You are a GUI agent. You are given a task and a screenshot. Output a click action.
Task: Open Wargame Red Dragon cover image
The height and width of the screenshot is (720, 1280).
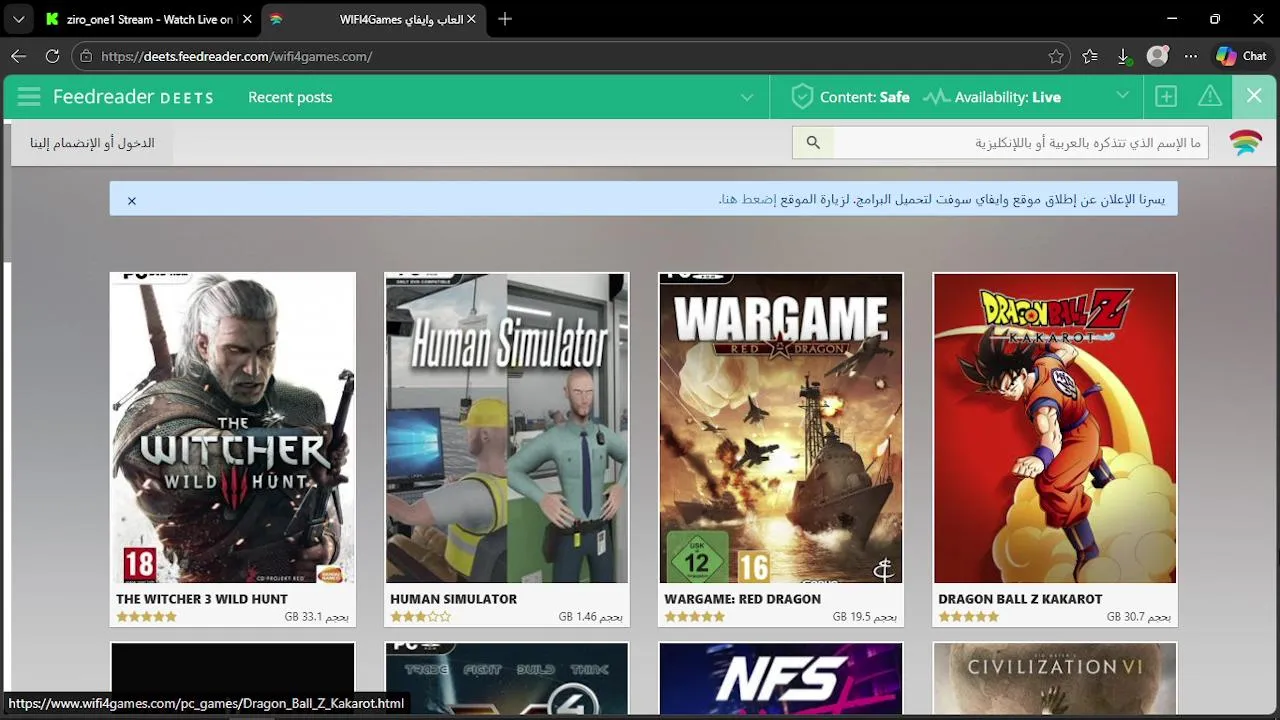click(x=781, y=427)
